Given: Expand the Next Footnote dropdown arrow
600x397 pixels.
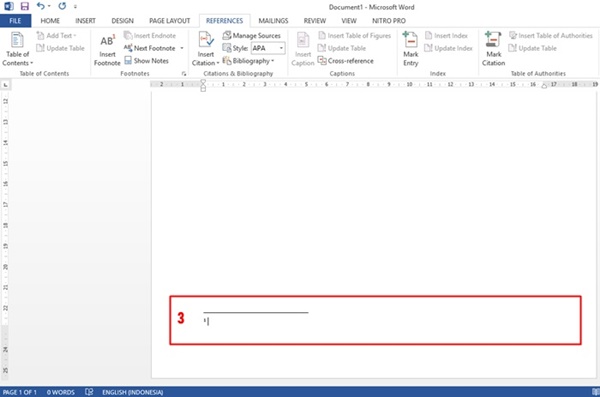Looking at the screenshot, I should point(182,48).
